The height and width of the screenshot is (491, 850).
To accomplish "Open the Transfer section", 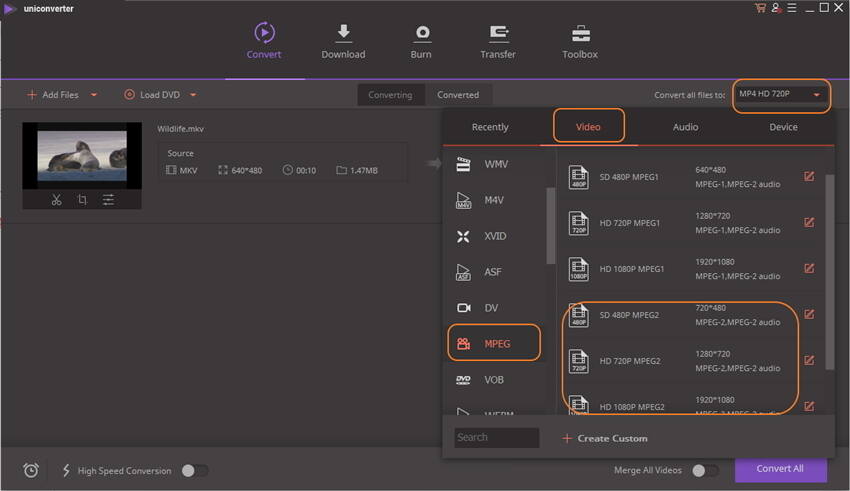I will pos(498,41).
